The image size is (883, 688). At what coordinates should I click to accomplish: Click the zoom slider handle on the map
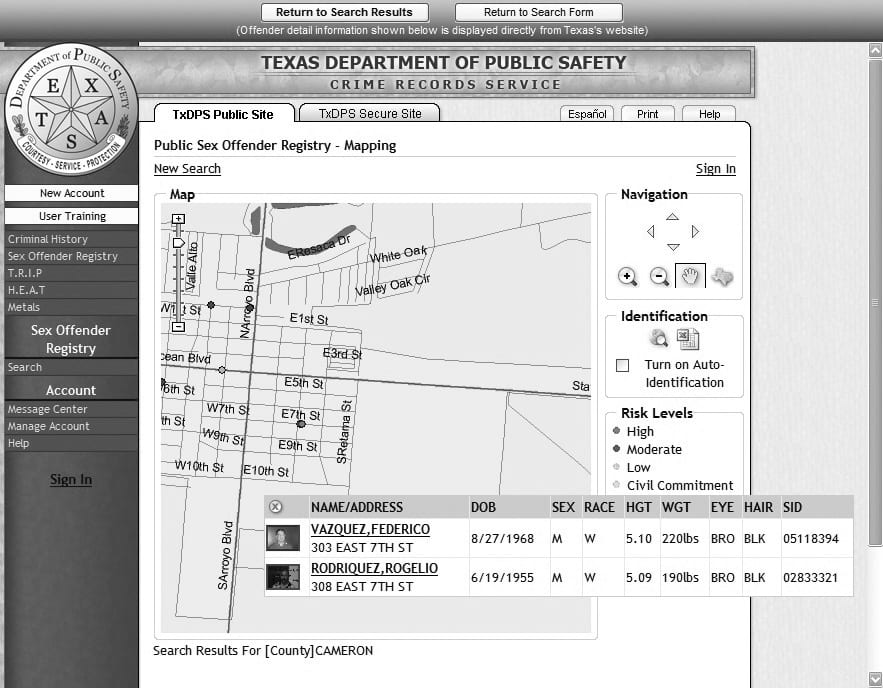click(179, 243)
